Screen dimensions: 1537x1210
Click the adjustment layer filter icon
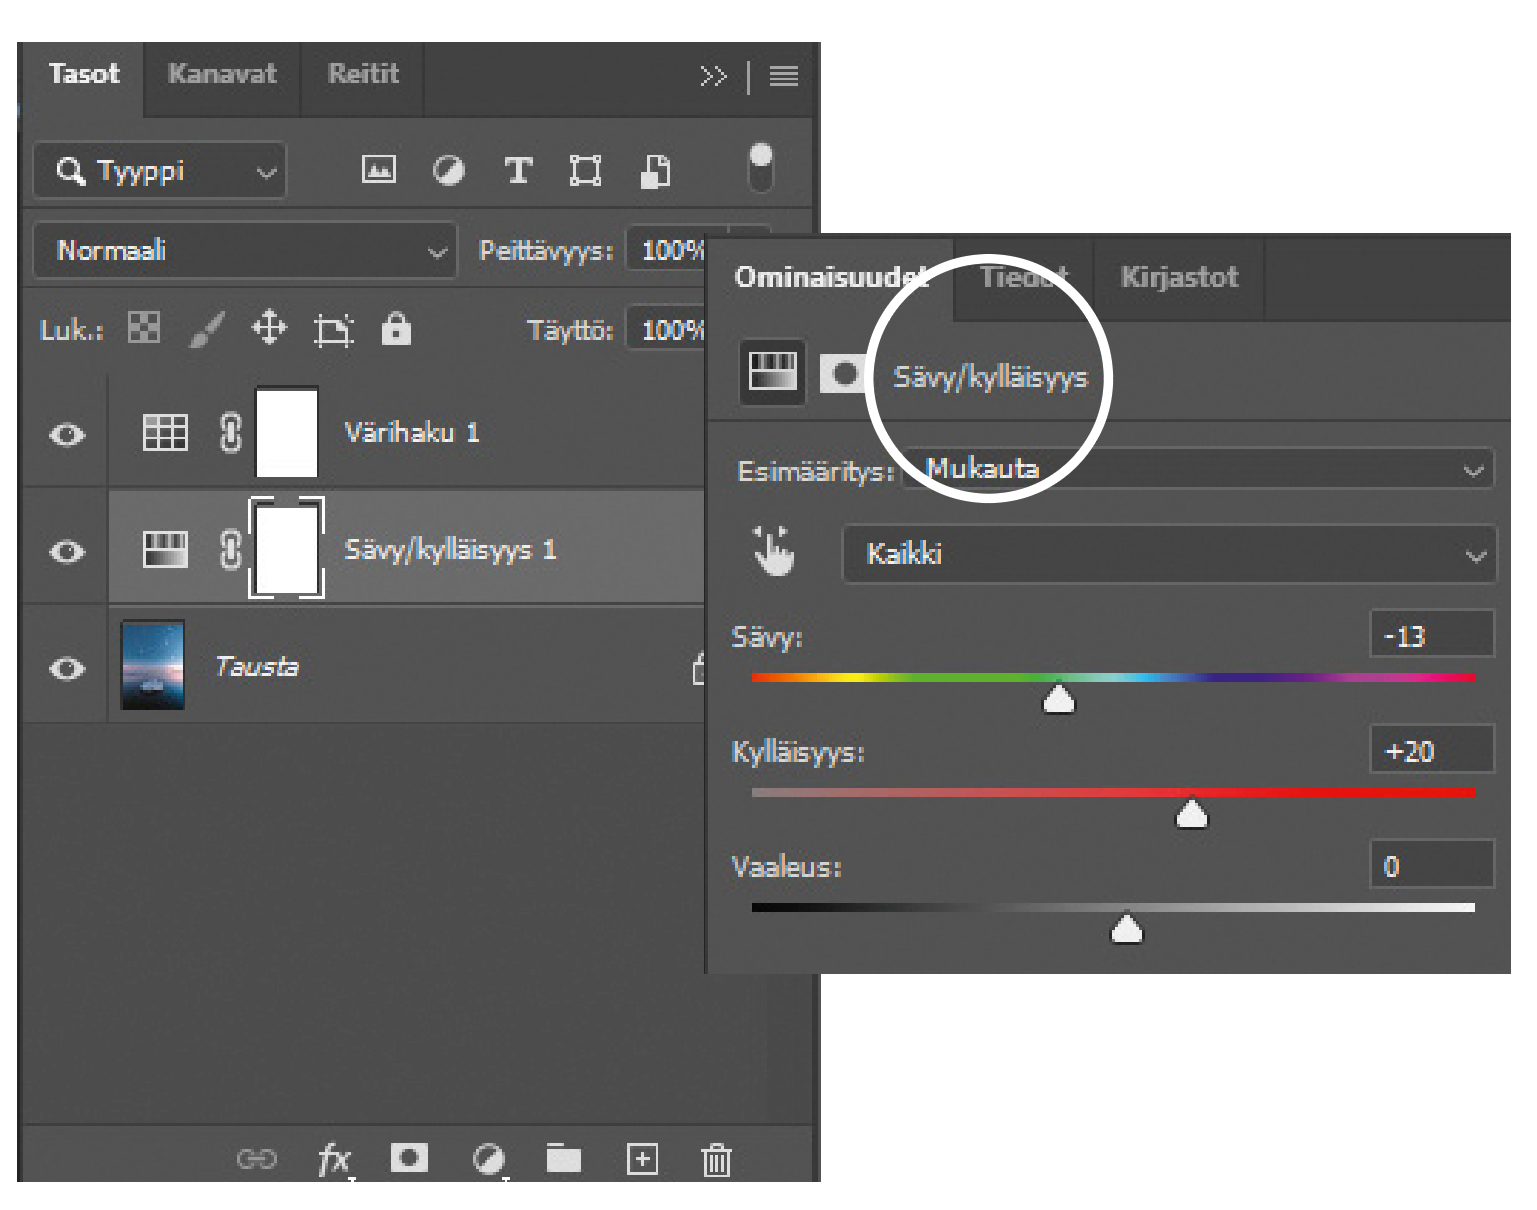(x=448, y=171)
